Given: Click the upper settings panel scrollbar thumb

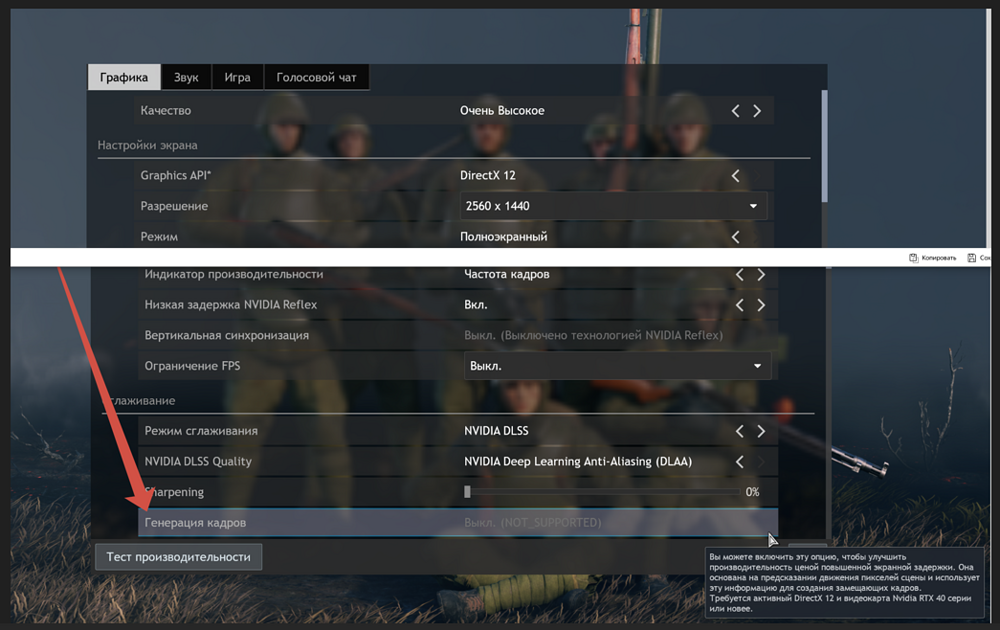Looking at the screenshot, I should (825, 146).
